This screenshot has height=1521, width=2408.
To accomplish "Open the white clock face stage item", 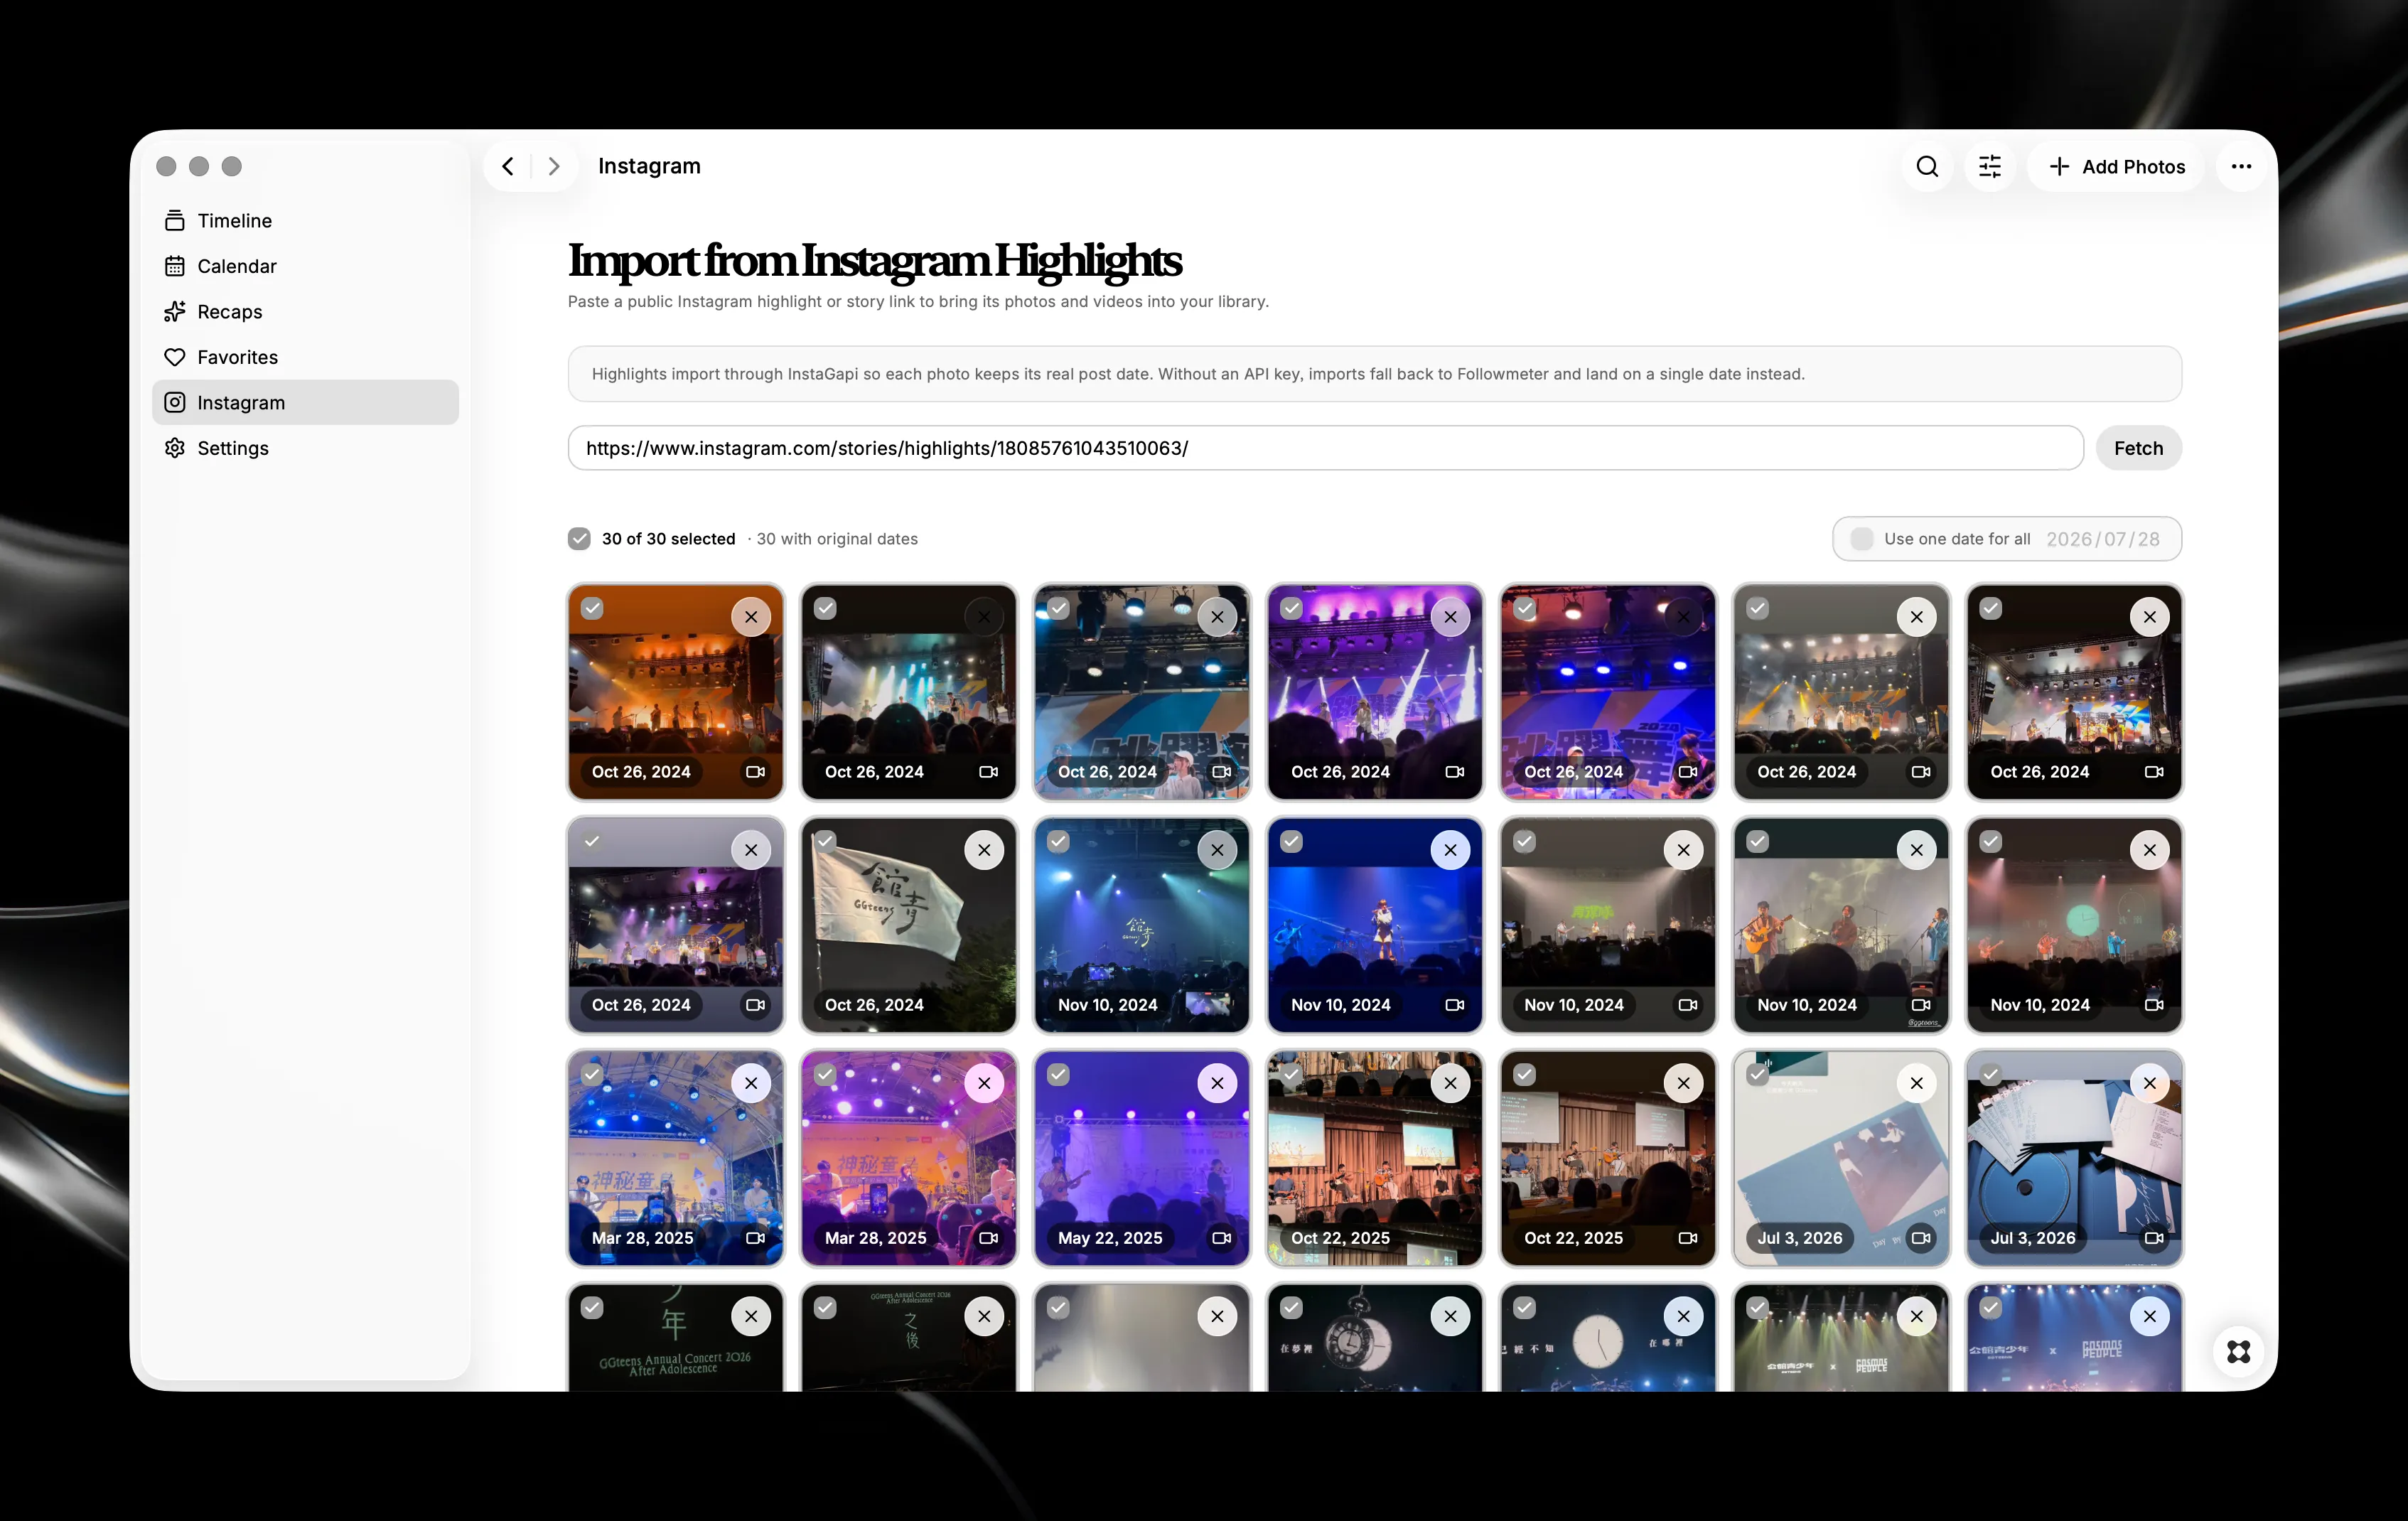I will coord(1608,1338).
